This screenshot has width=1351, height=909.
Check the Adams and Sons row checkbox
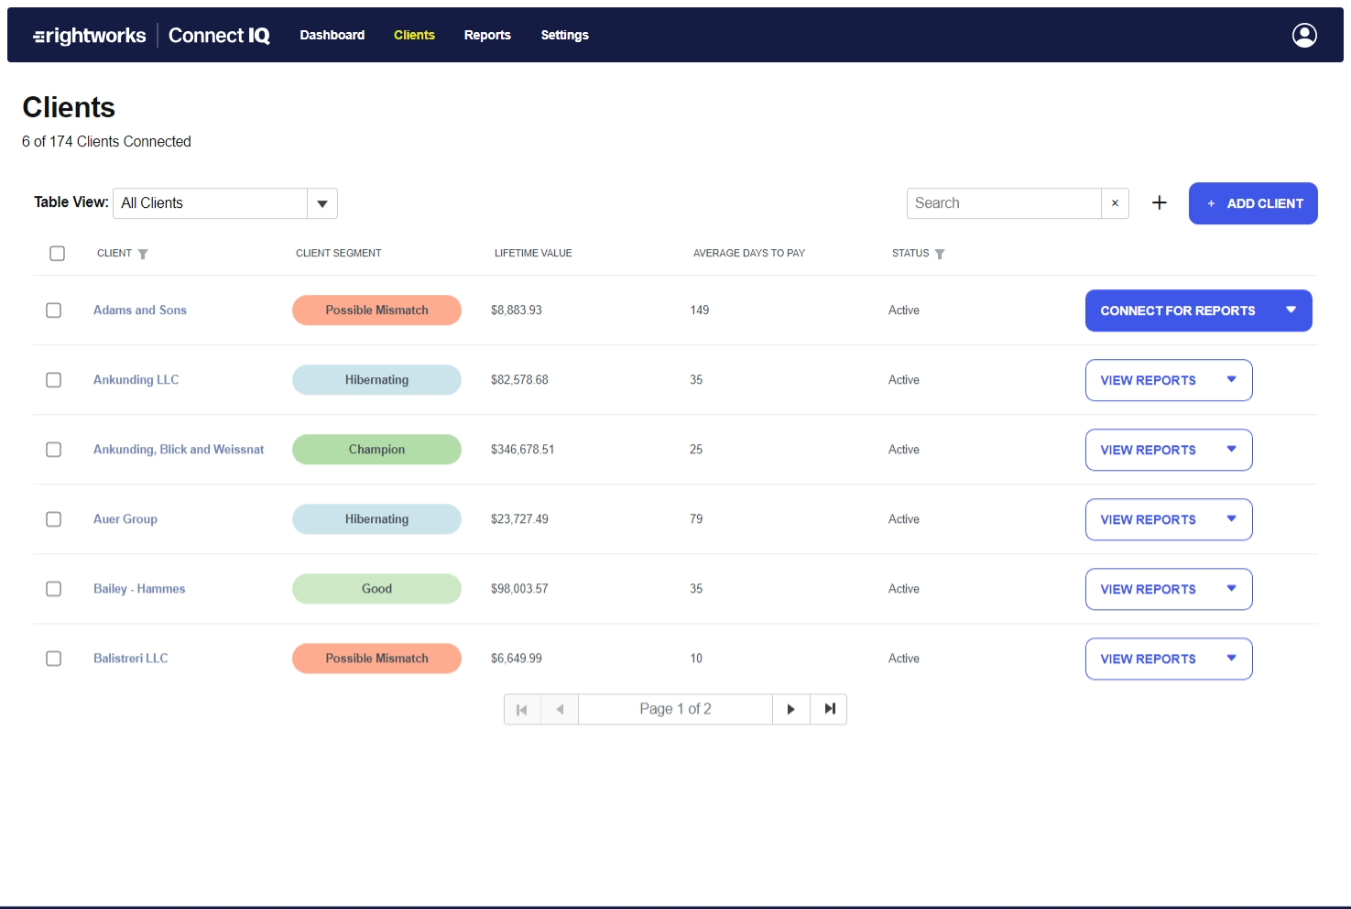point(57,310)
